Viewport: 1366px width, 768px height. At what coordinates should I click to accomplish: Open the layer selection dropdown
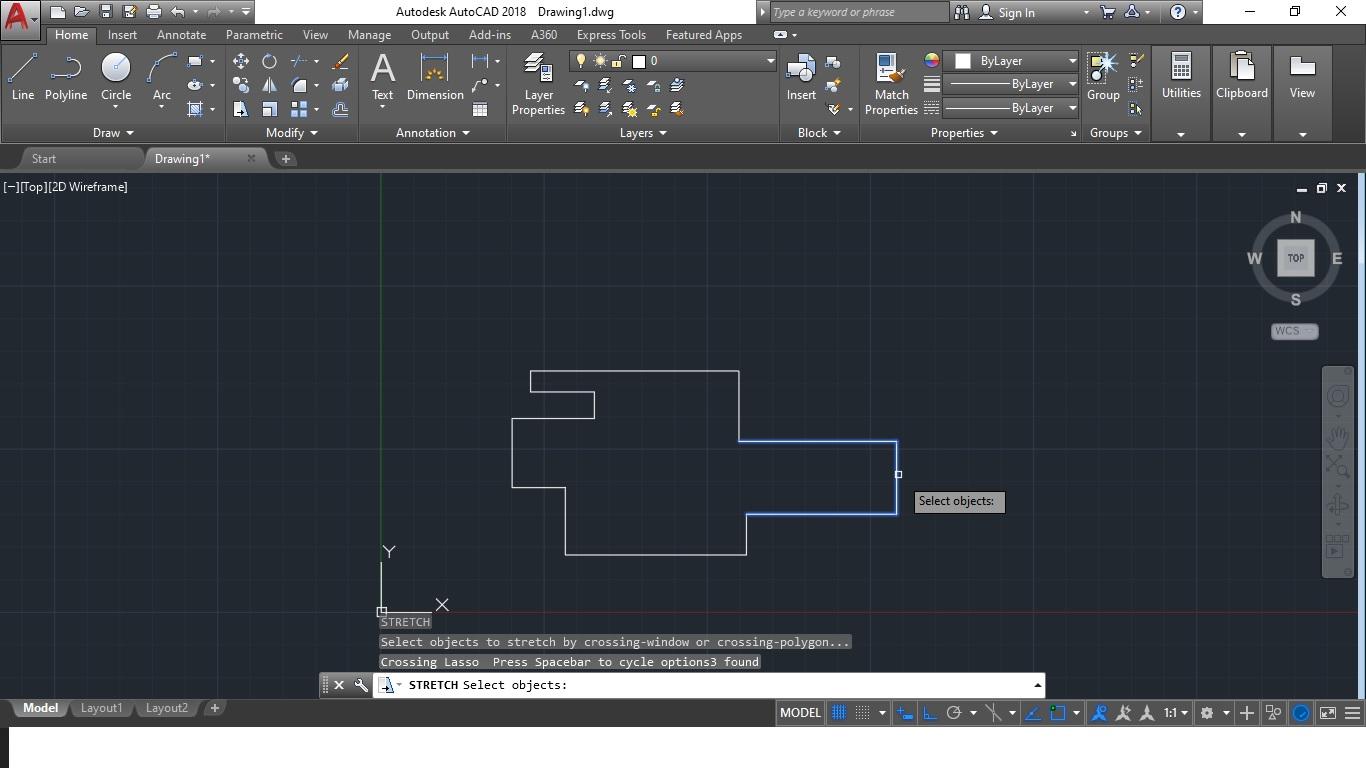tap(673, 61)
